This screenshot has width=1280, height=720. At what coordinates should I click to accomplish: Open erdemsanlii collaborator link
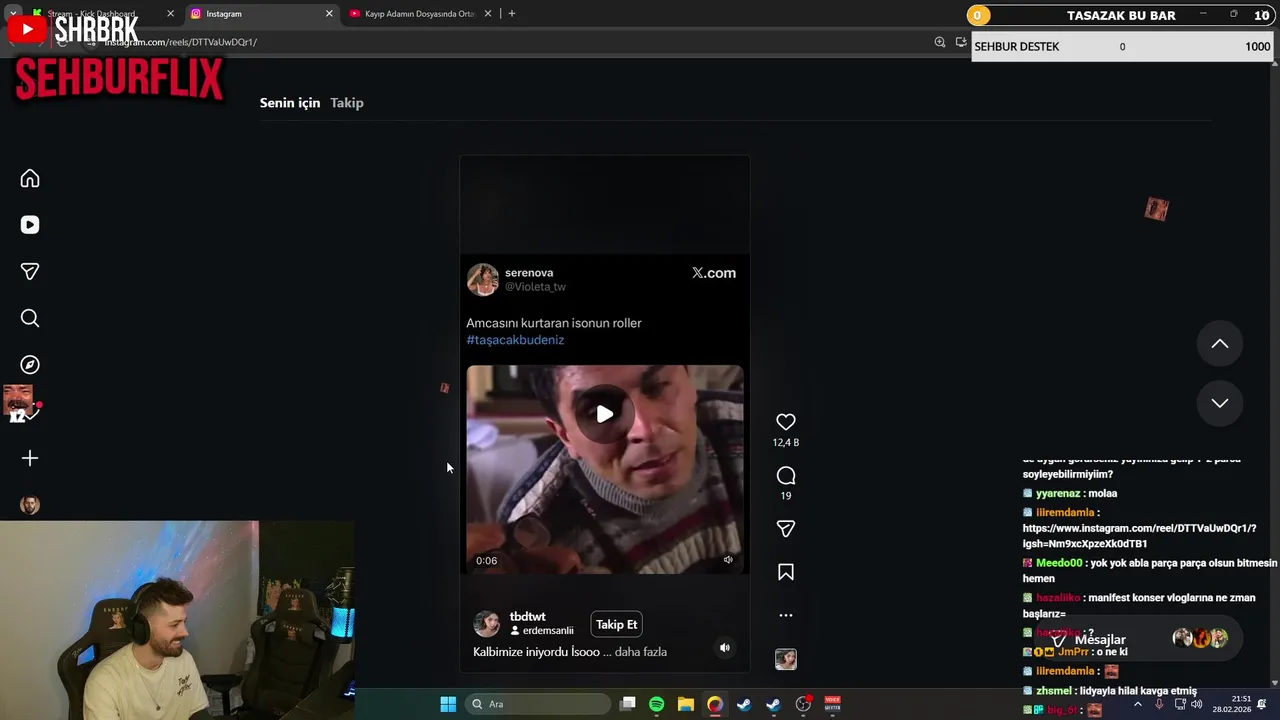548,631
